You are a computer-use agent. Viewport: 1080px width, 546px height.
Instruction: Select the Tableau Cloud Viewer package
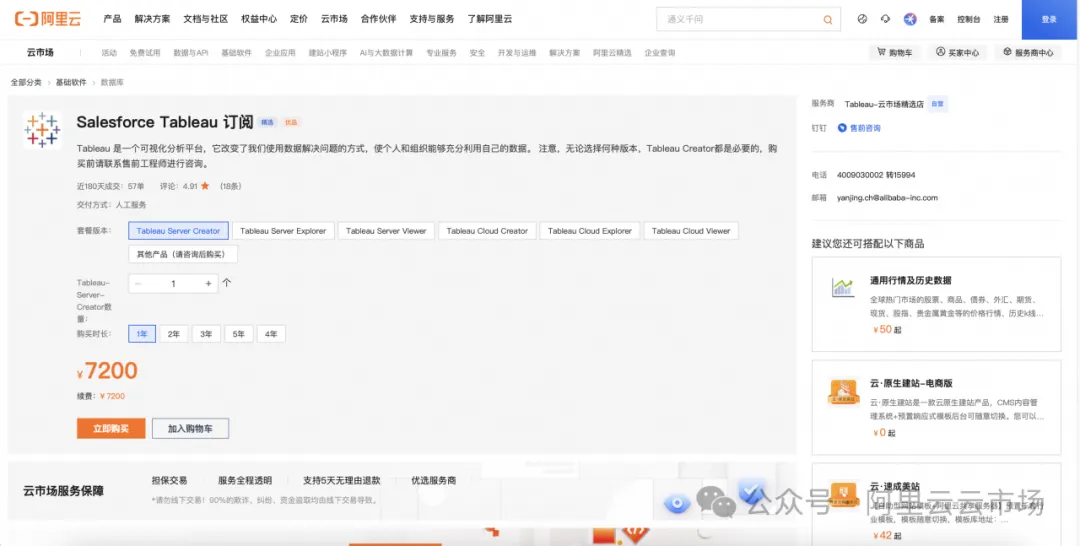coord(691,231)
